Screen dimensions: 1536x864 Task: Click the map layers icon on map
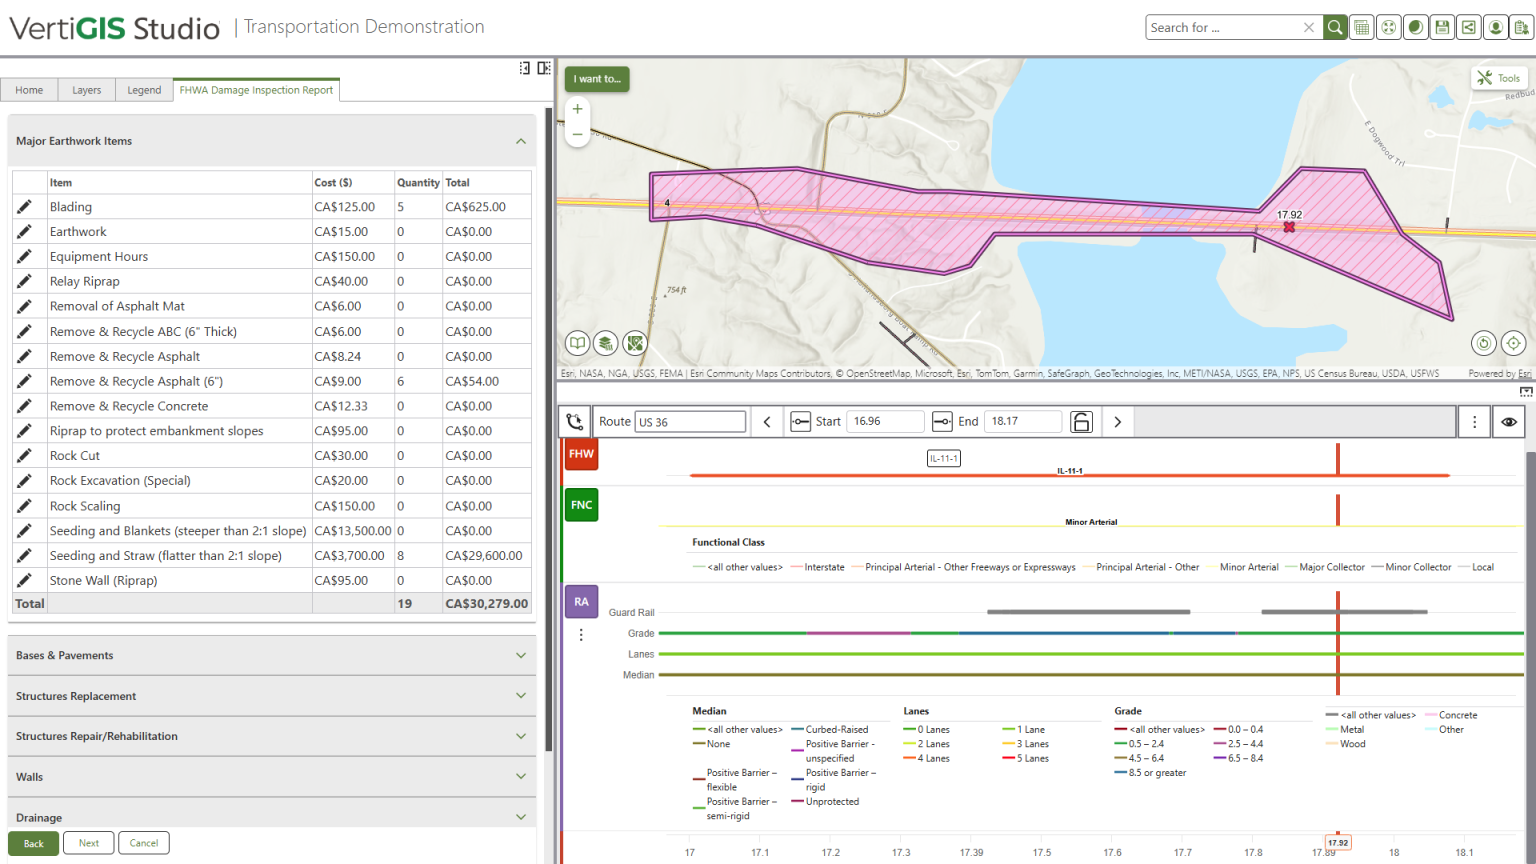(x=606, y=343)
